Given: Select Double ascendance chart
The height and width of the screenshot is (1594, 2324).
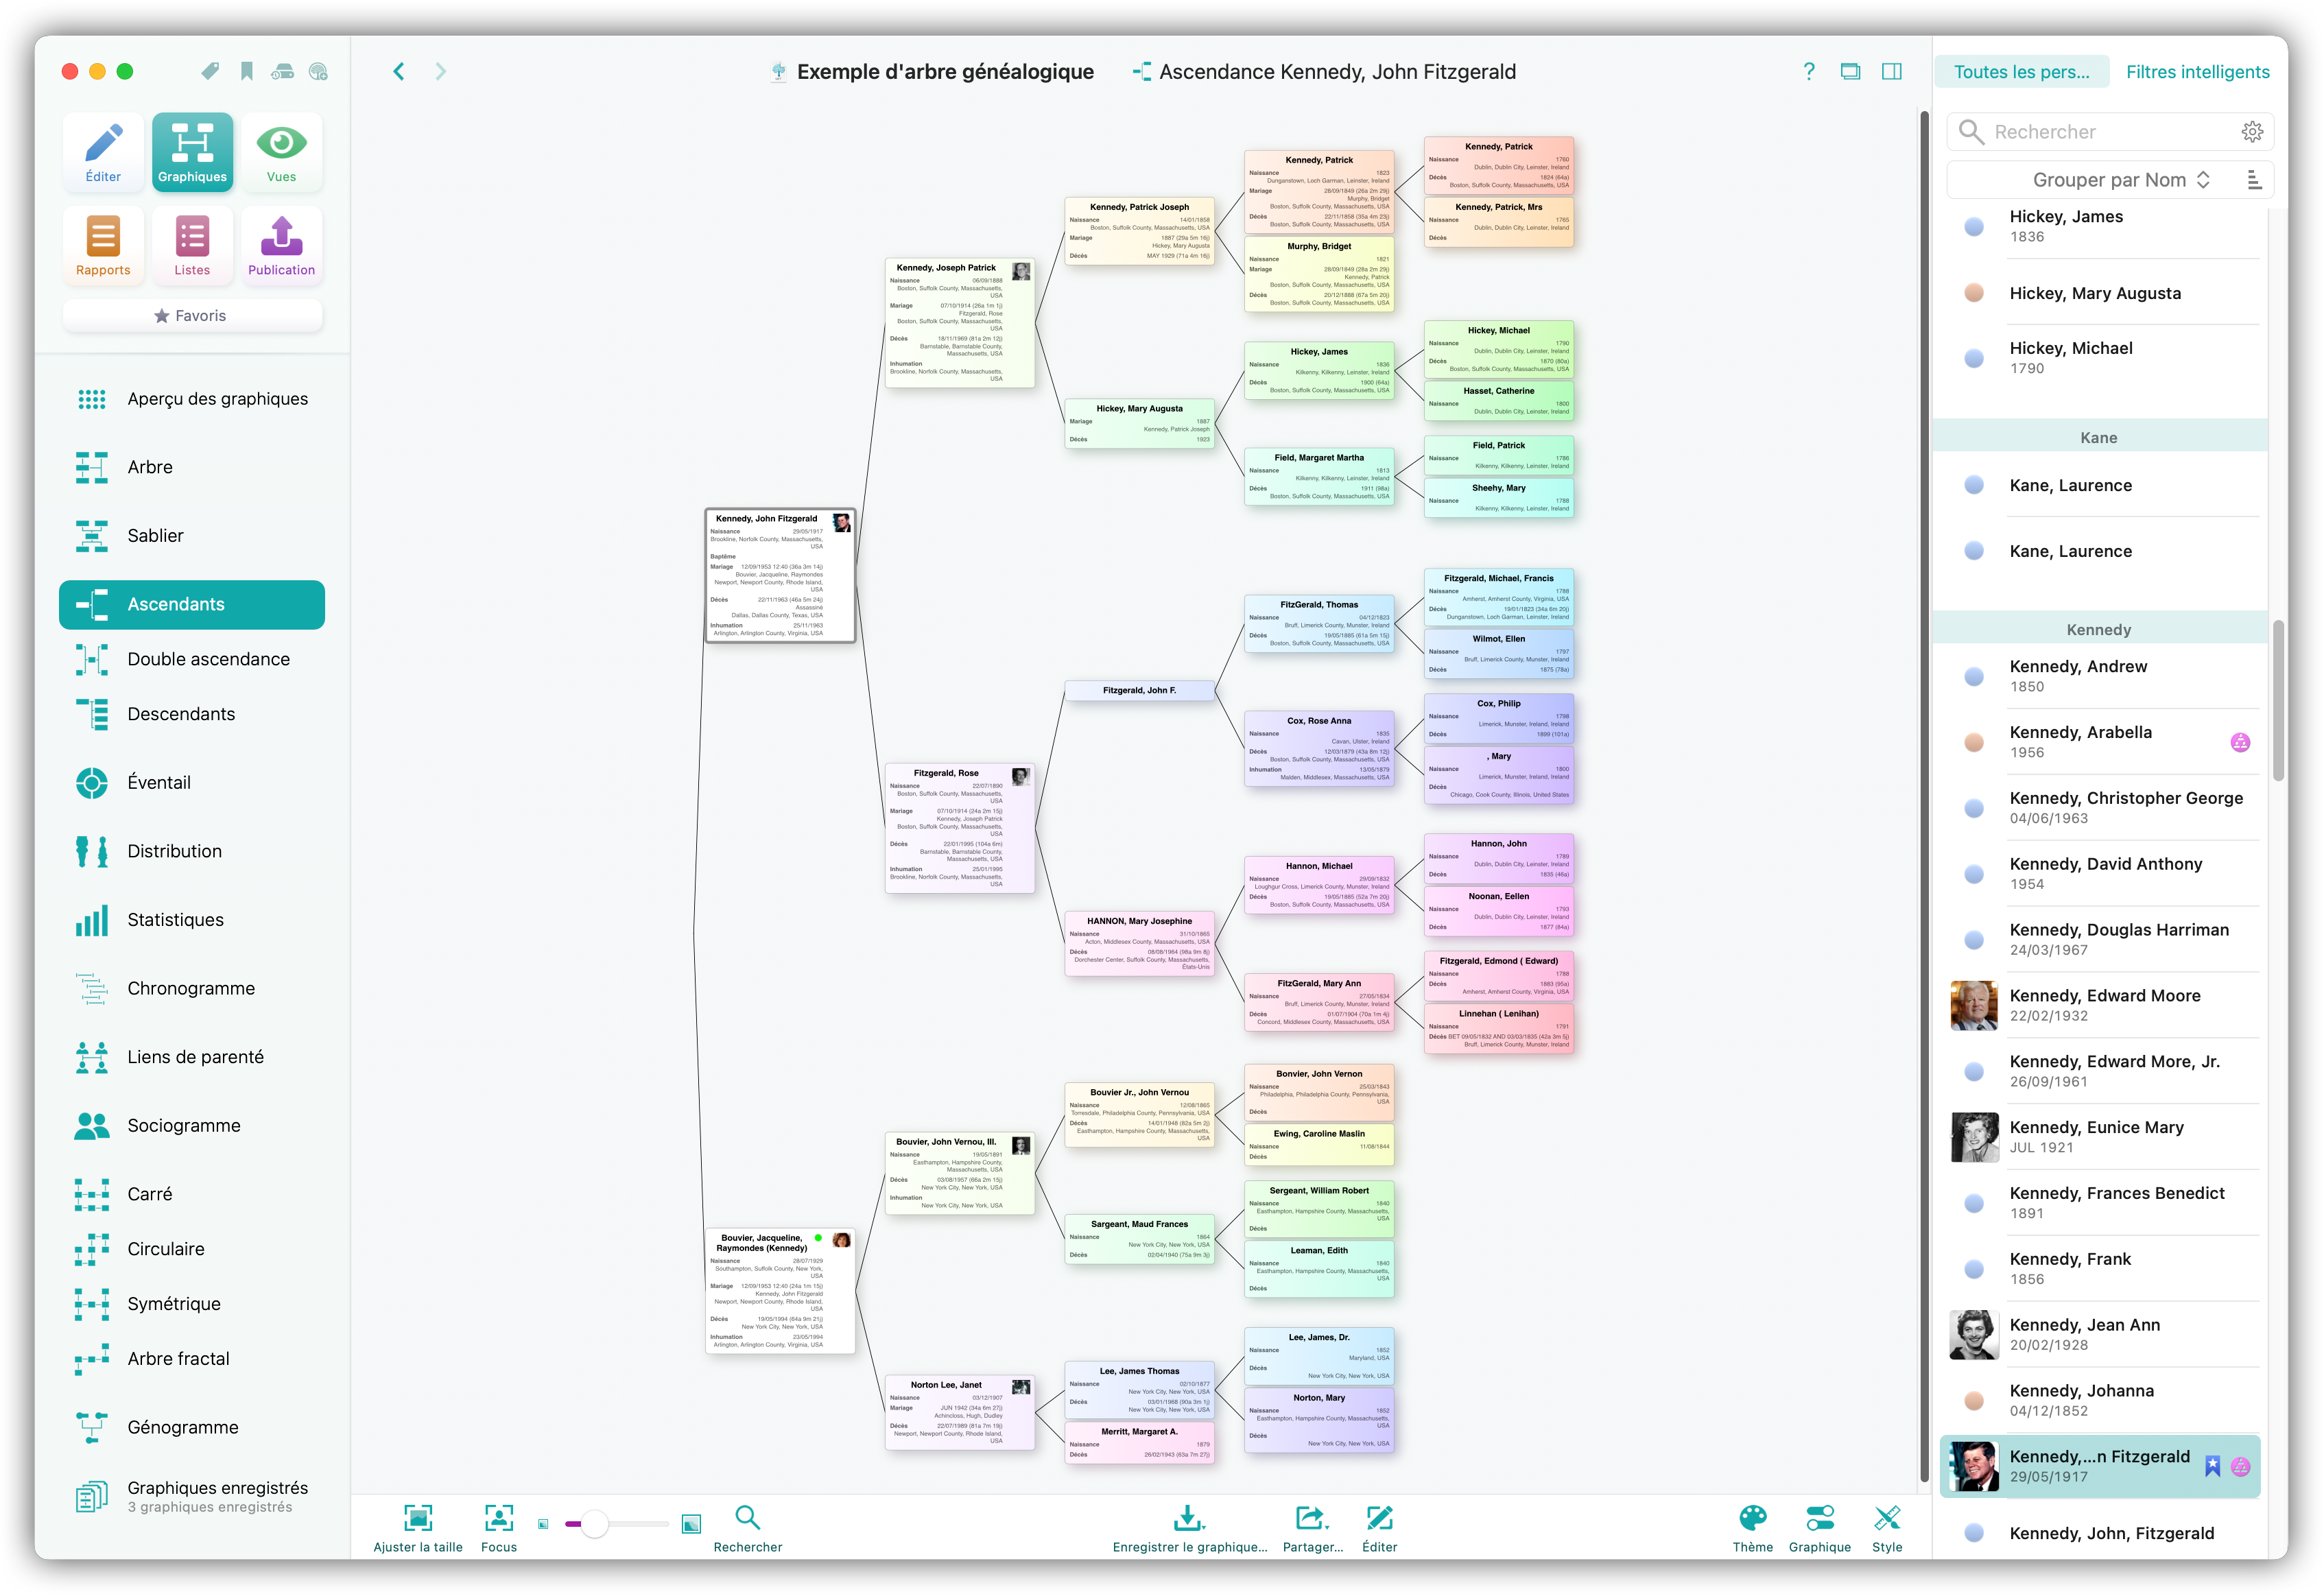Looking at the screenshot, I should tap(192, 659).
